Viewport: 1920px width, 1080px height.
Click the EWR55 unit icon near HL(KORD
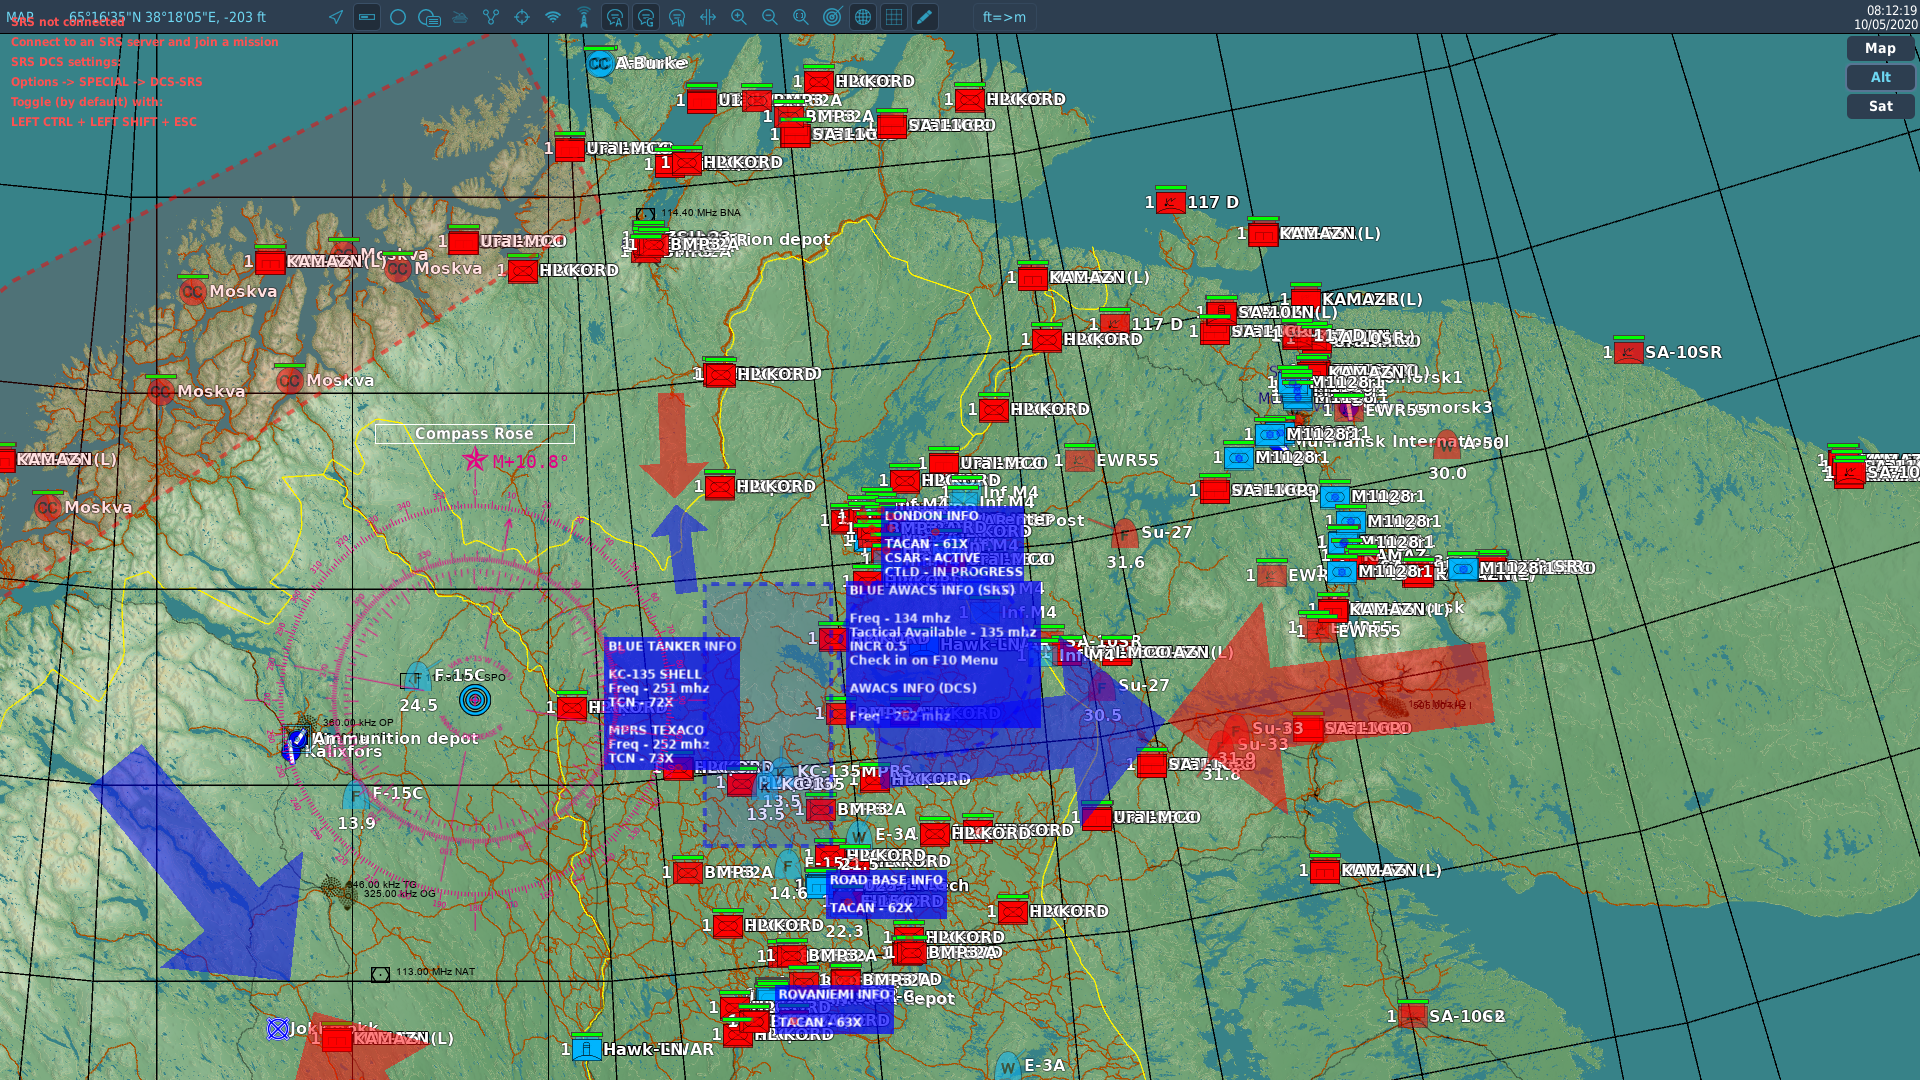tap(1080, 460)
